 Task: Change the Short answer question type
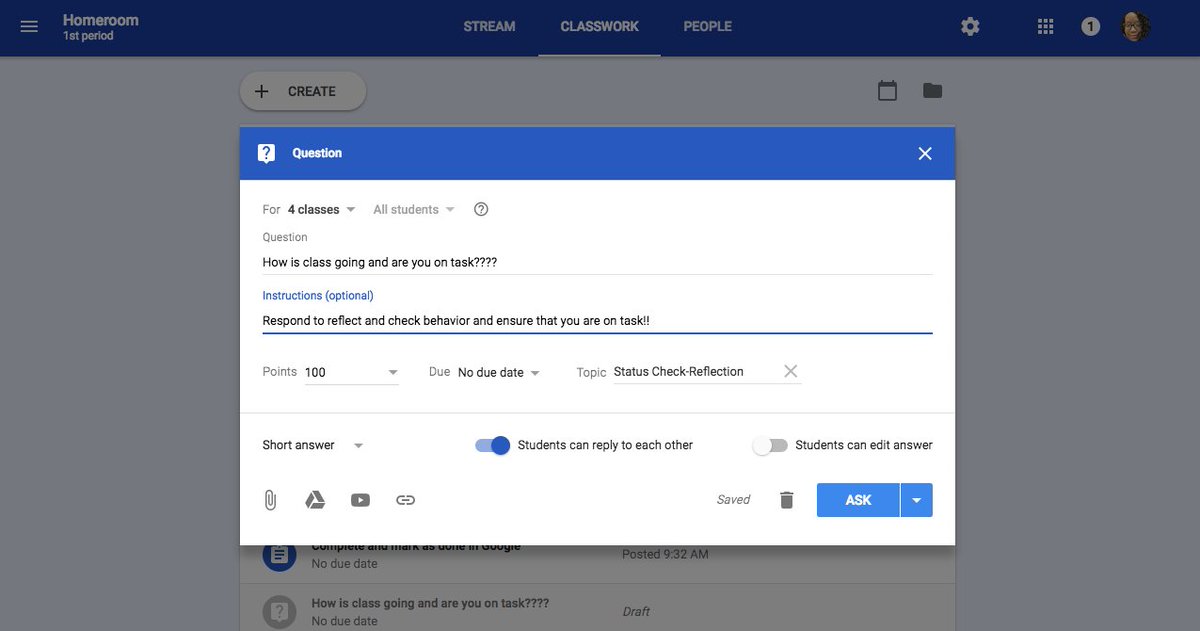click(313, 445)
